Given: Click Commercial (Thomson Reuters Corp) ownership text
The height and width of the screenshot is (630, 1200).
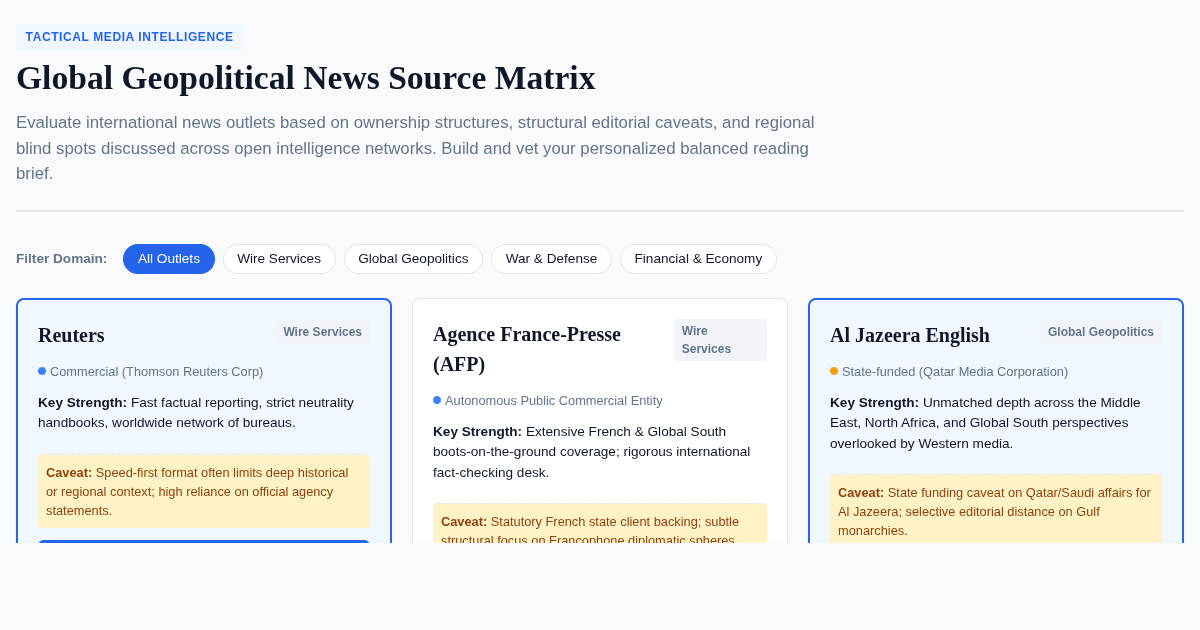Looking at the screenshot, I should [x=156, y=372].
